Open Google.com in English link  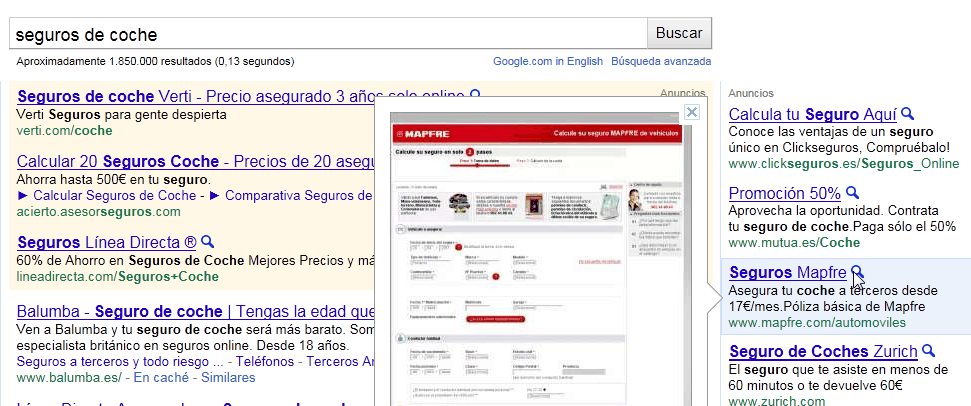point(547,61)
